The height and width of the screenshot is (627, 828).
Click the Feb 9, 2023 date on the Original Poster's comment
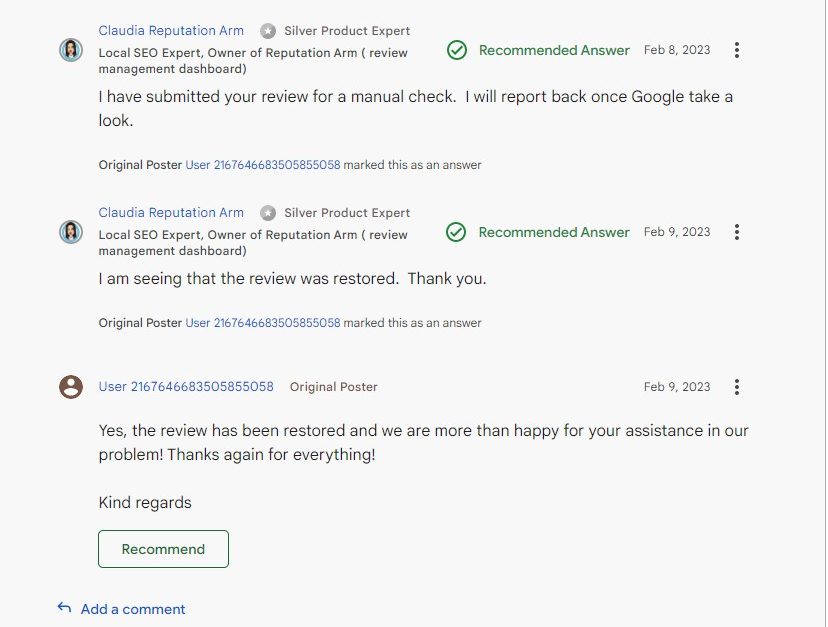677,387
